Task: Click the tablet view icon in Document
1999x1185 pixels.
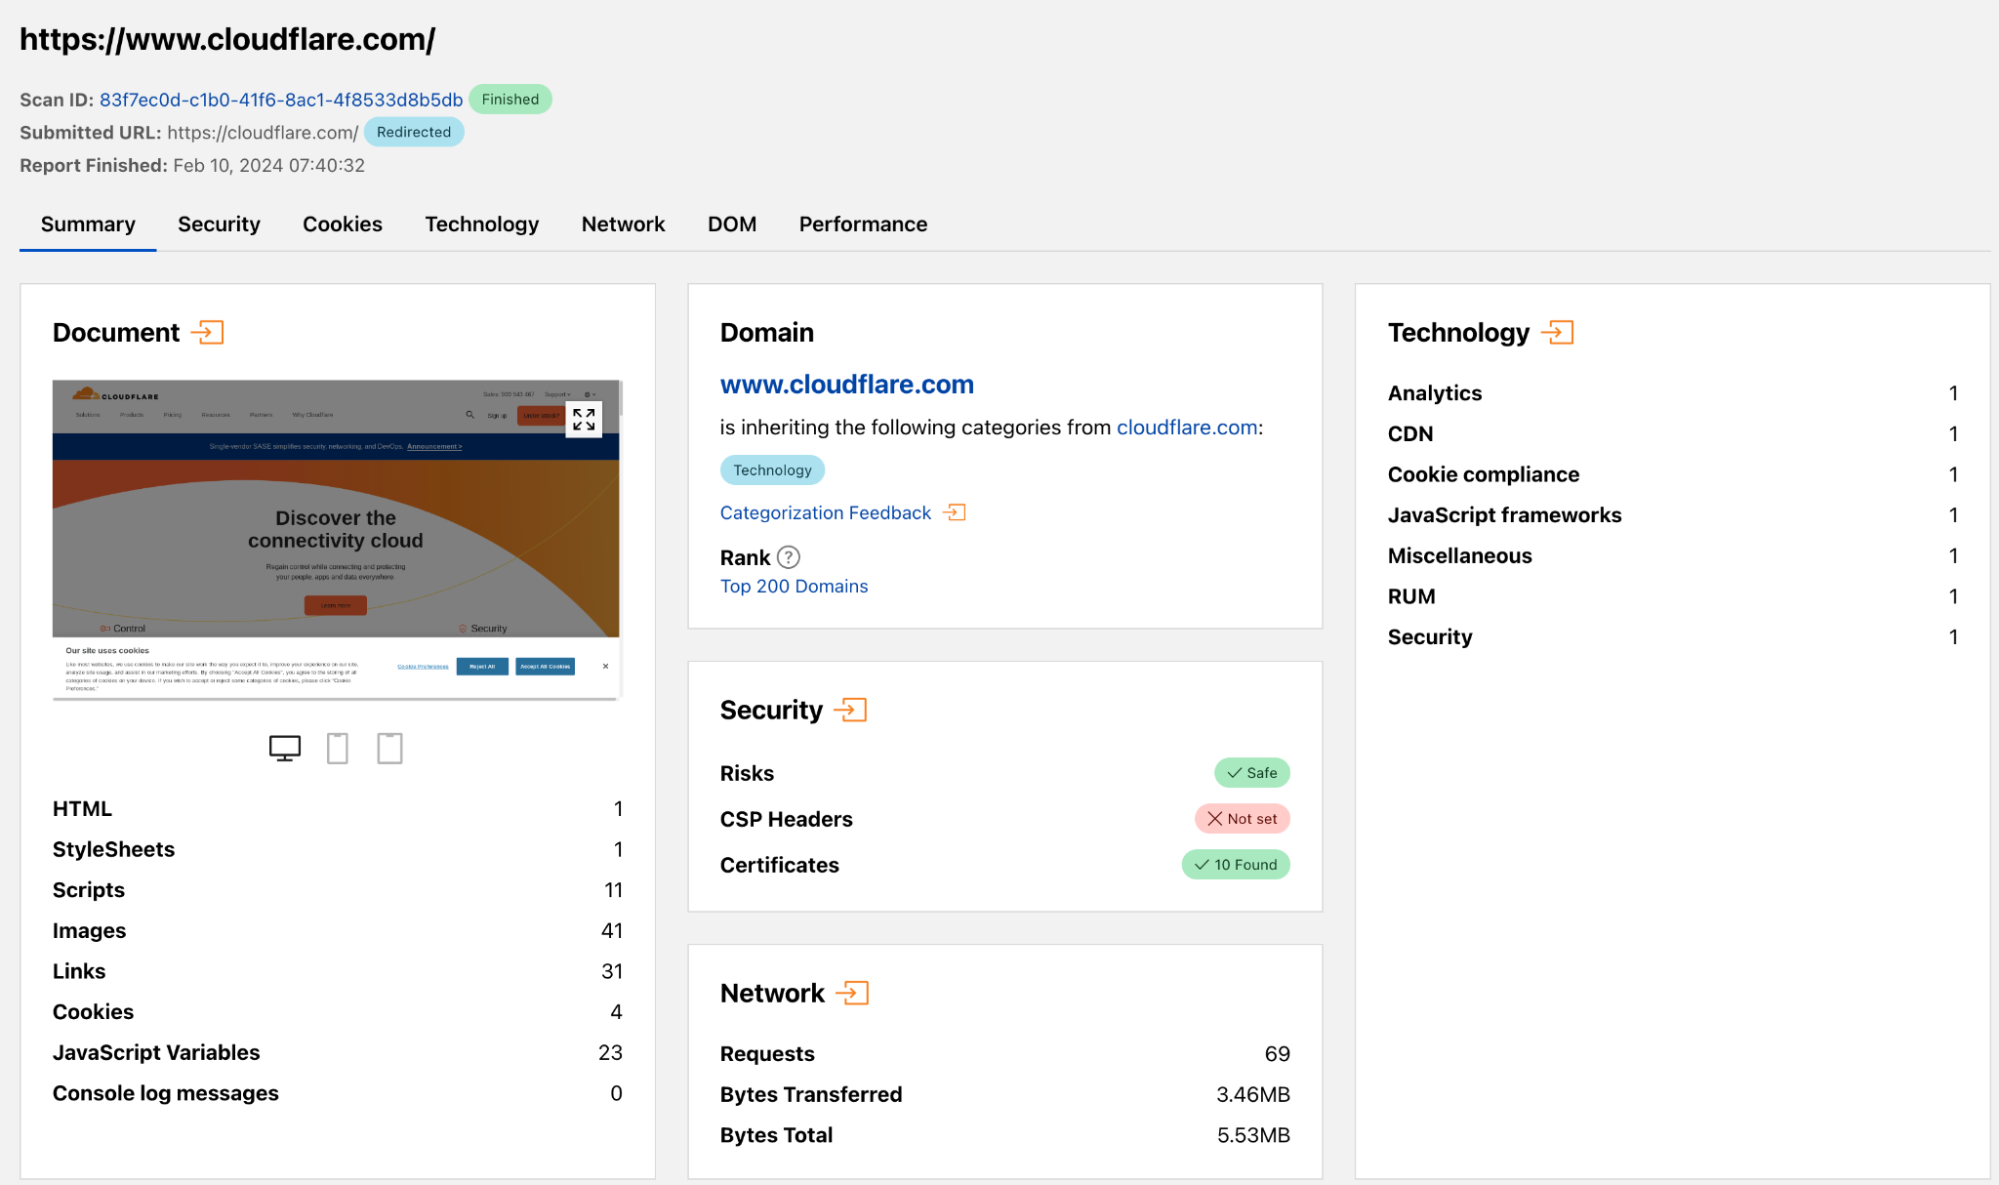Action: 389,748
